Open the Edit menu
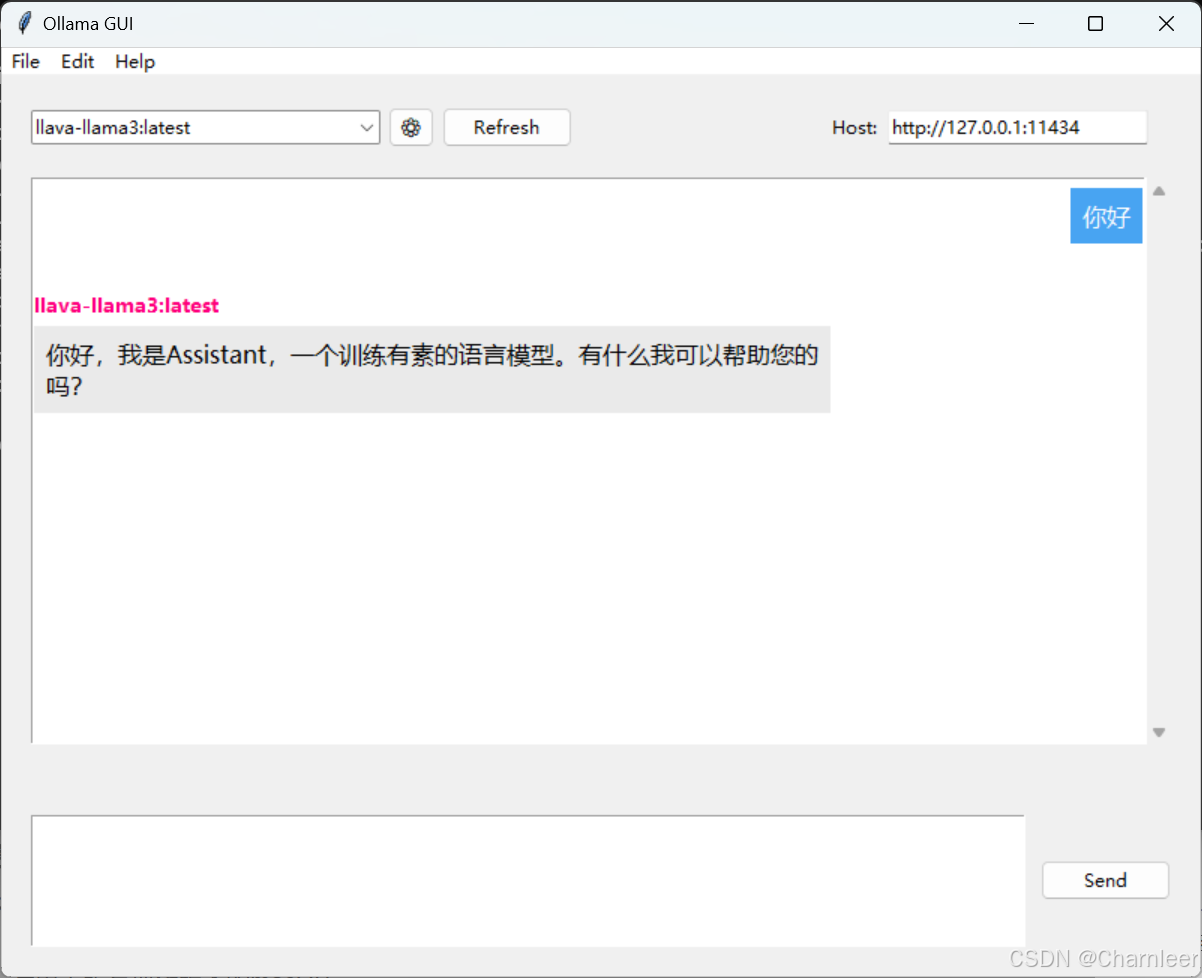Viewport: 1202px width, 978px height. click(x=77, y=62)
